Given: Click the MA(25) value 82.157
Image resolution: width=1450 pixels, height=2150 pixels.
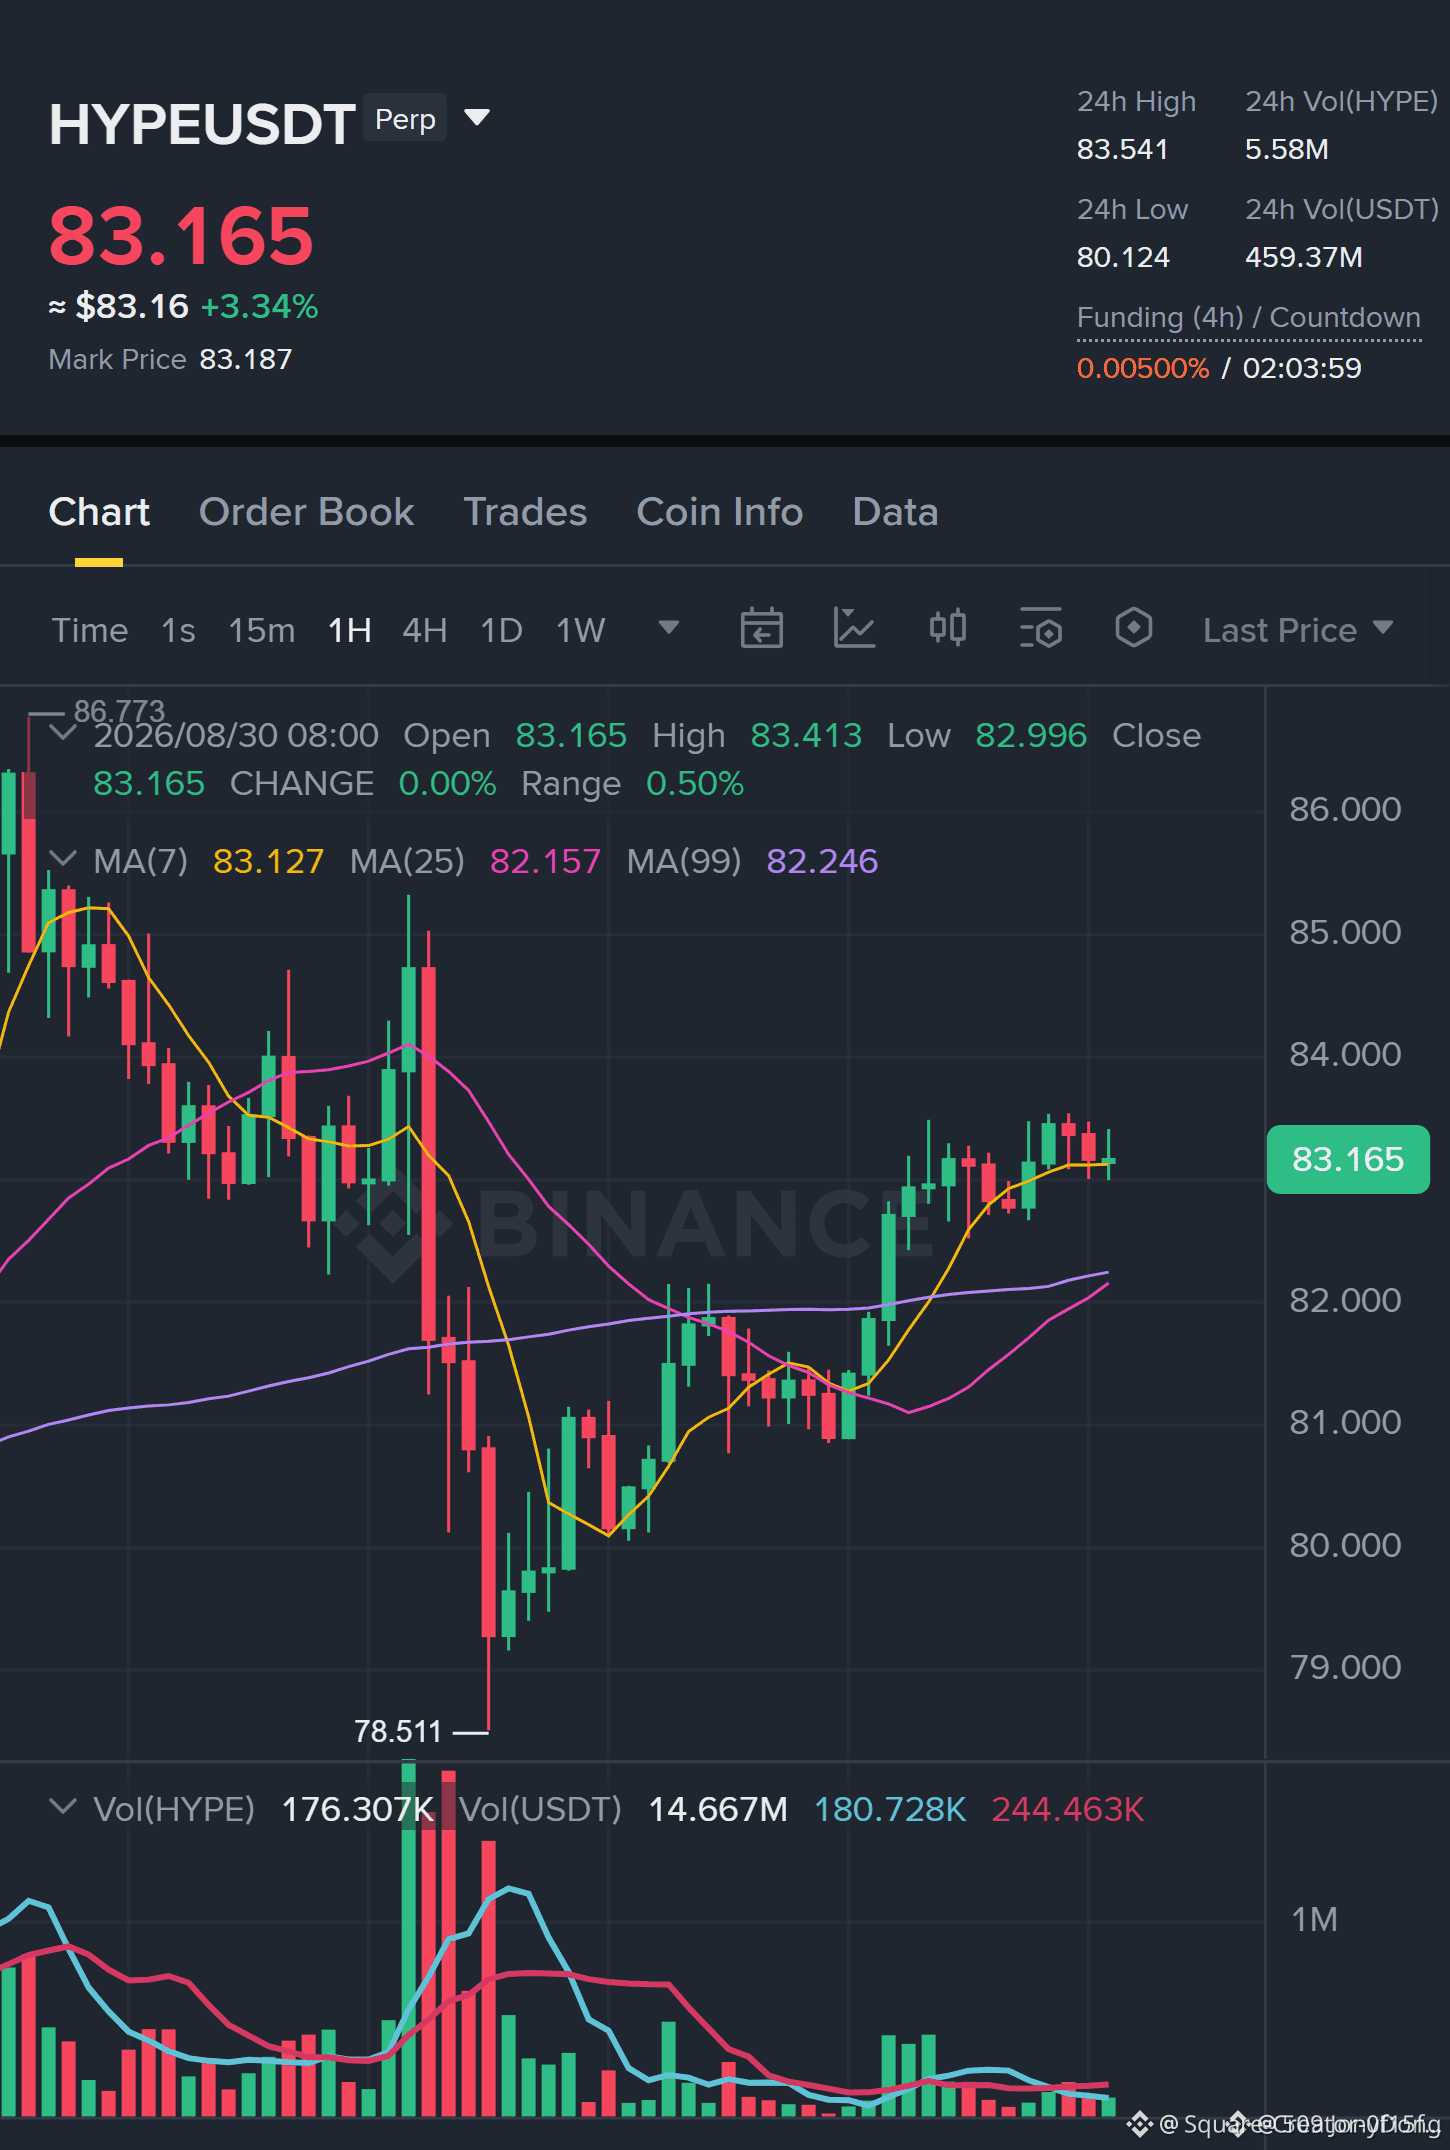Looking at the screenshot, I should (545, 861).
